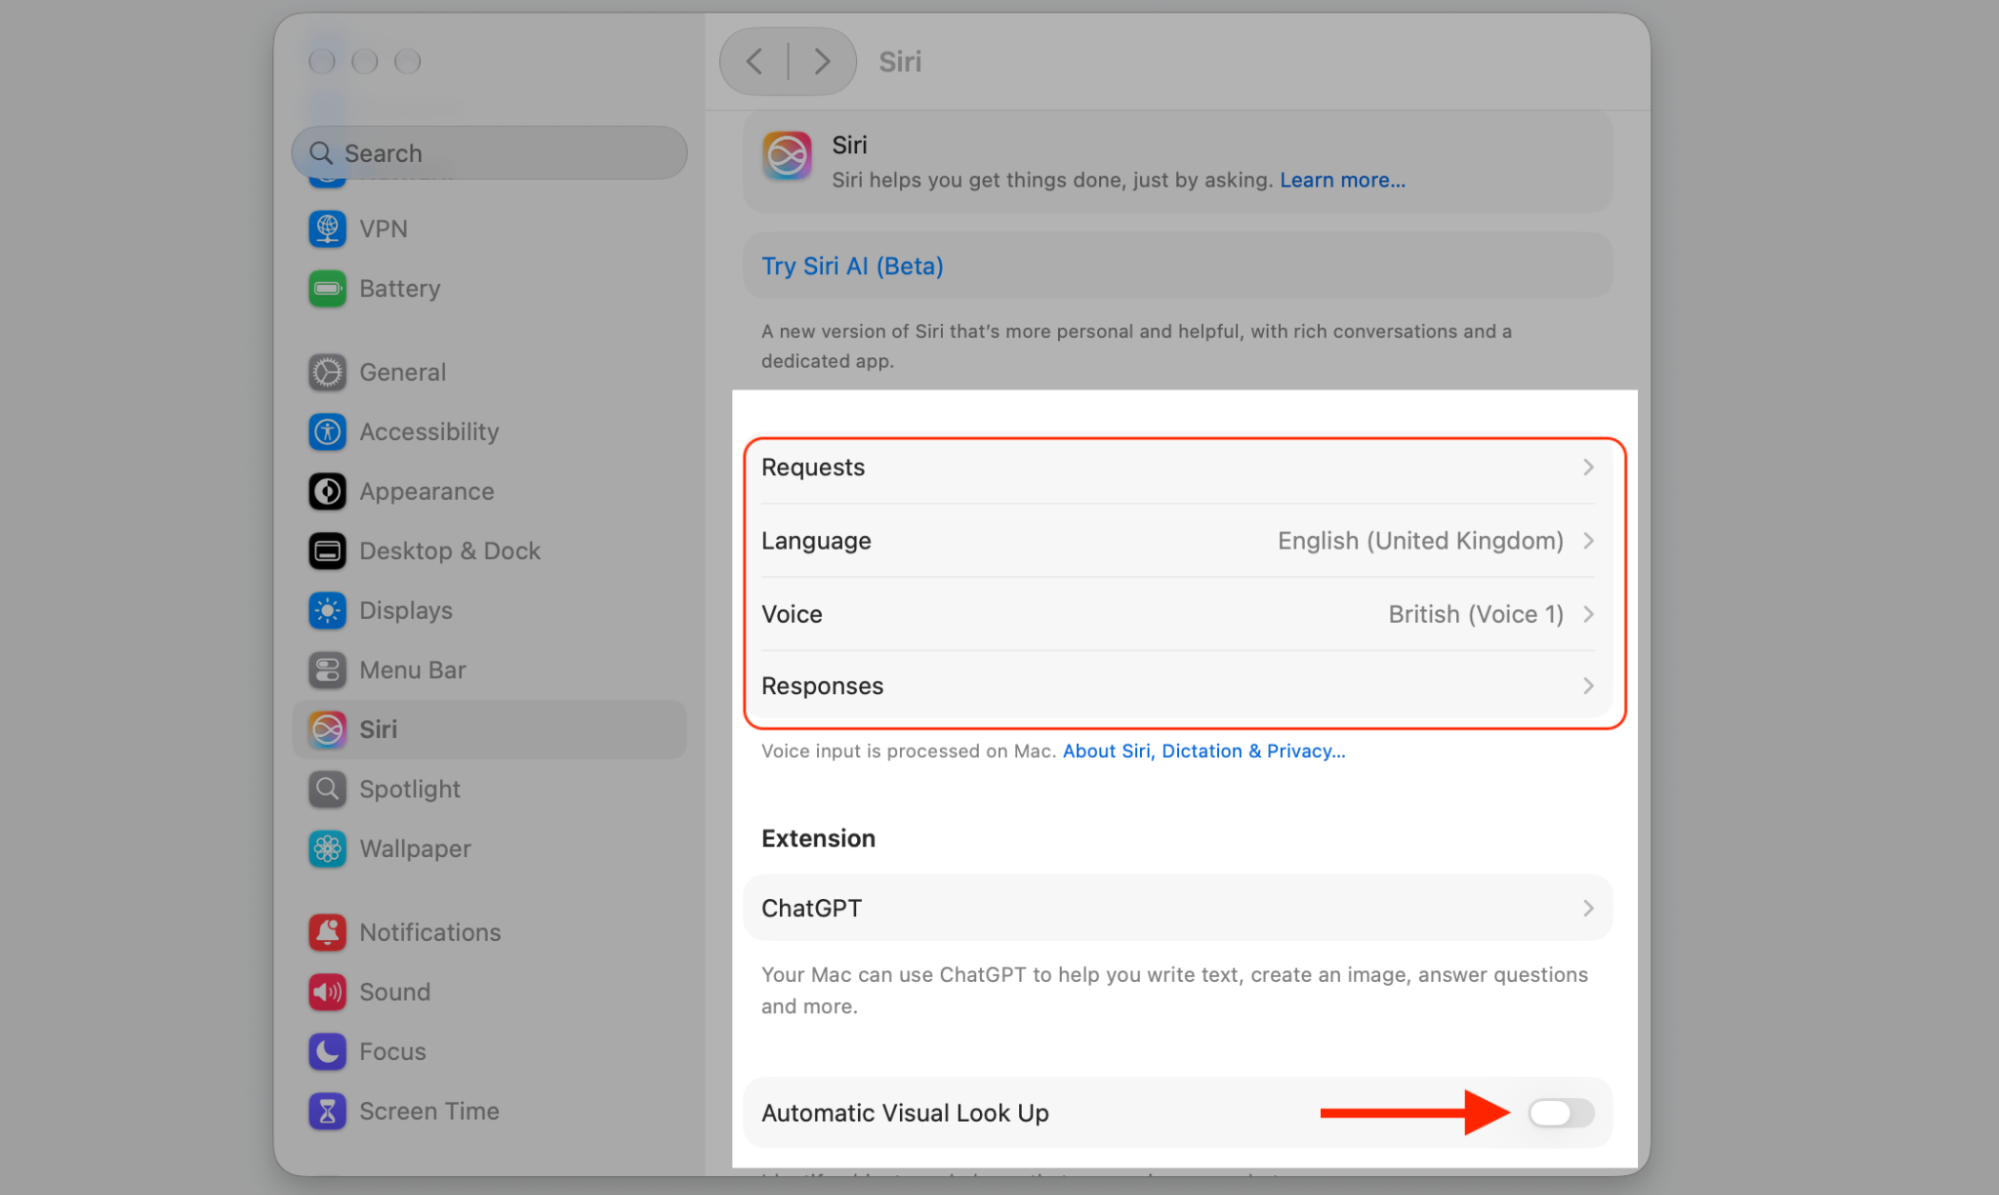Select Displays in the sidebar list

point(489,610)
